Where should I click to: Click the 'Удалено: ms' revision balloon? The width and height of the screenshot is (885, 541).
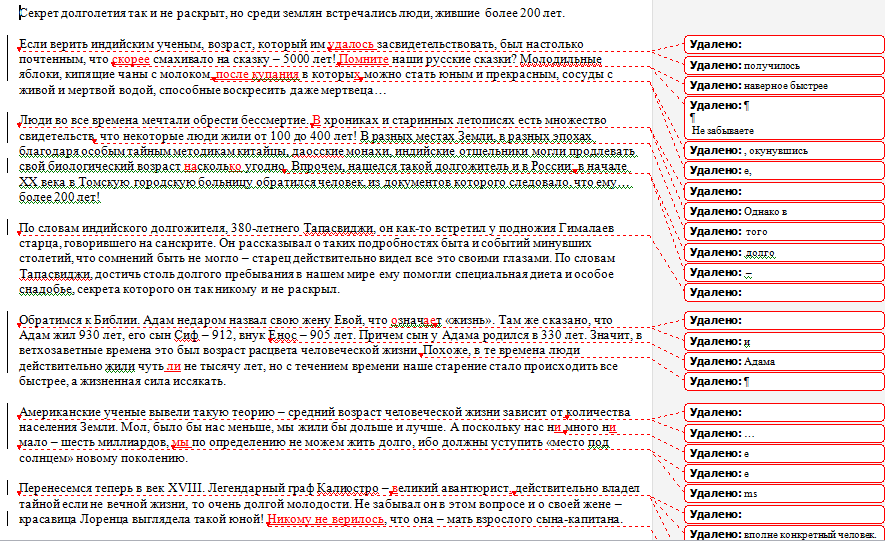(x=784, y=493)
